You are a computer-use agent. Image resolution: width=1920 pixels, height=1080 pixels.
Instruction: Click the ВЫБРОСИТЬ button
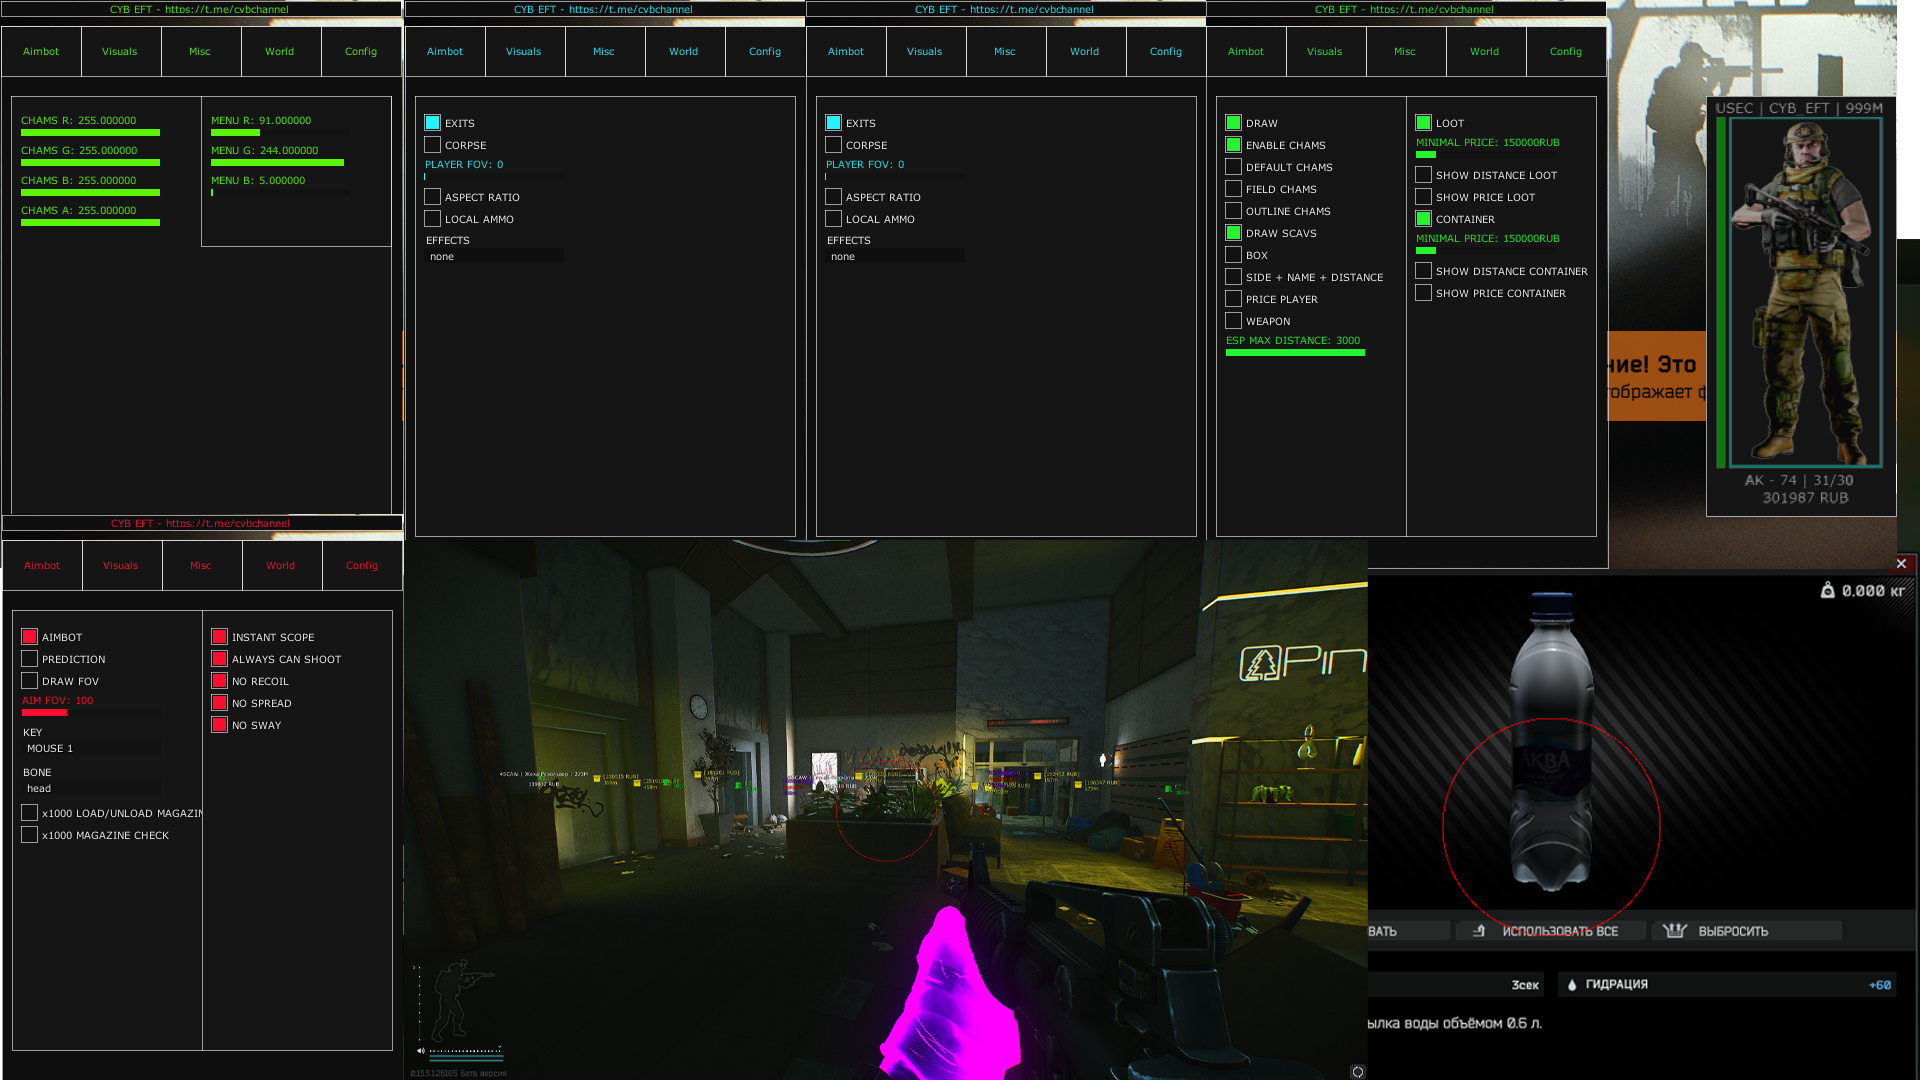[x=1747, y=931]
